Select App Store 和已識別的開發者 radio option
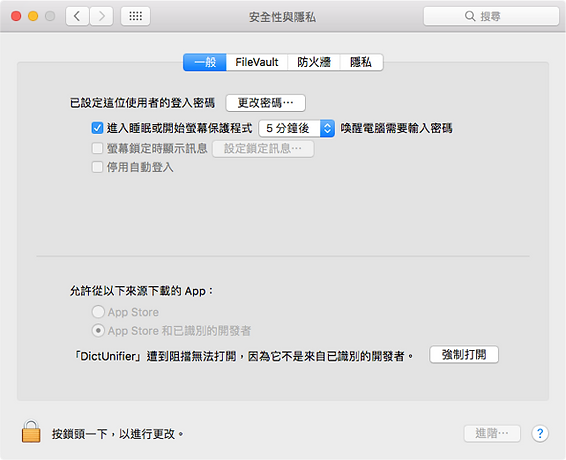The height and width of the screenshot is (460, 566). click(x=98, y=330)
